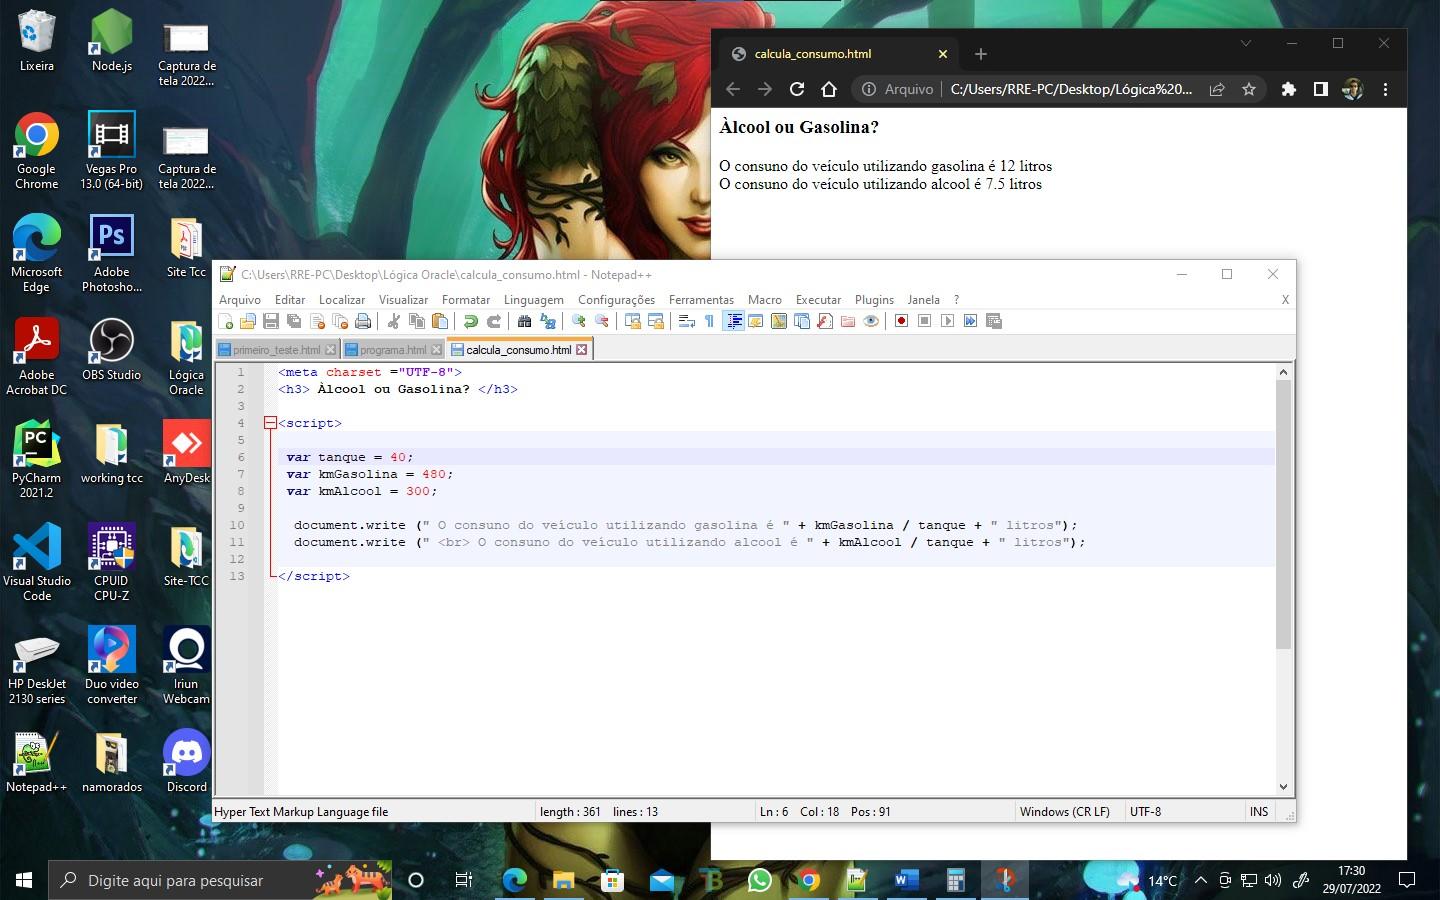The image size is (1440, 900).
Task: Show hidden tray icons chevron
Action: tap(1200, 880)
